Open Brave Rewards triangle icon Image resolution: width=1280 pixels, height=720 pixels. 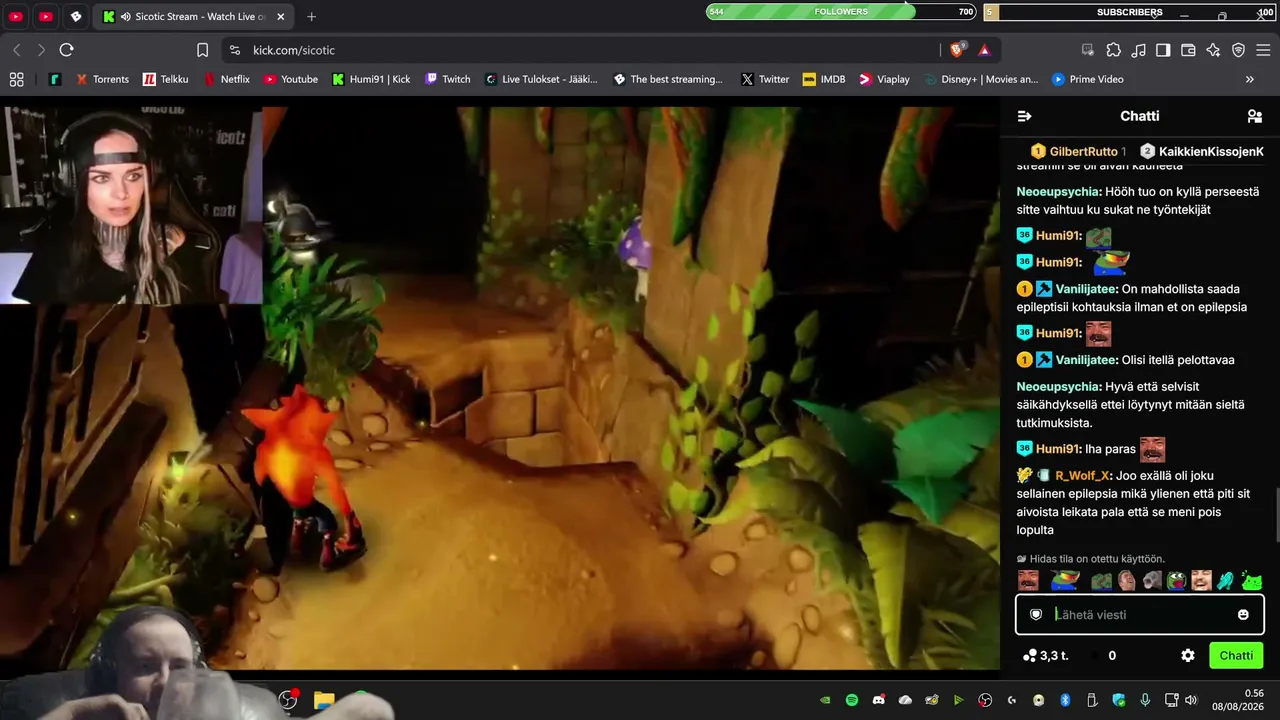984,50
